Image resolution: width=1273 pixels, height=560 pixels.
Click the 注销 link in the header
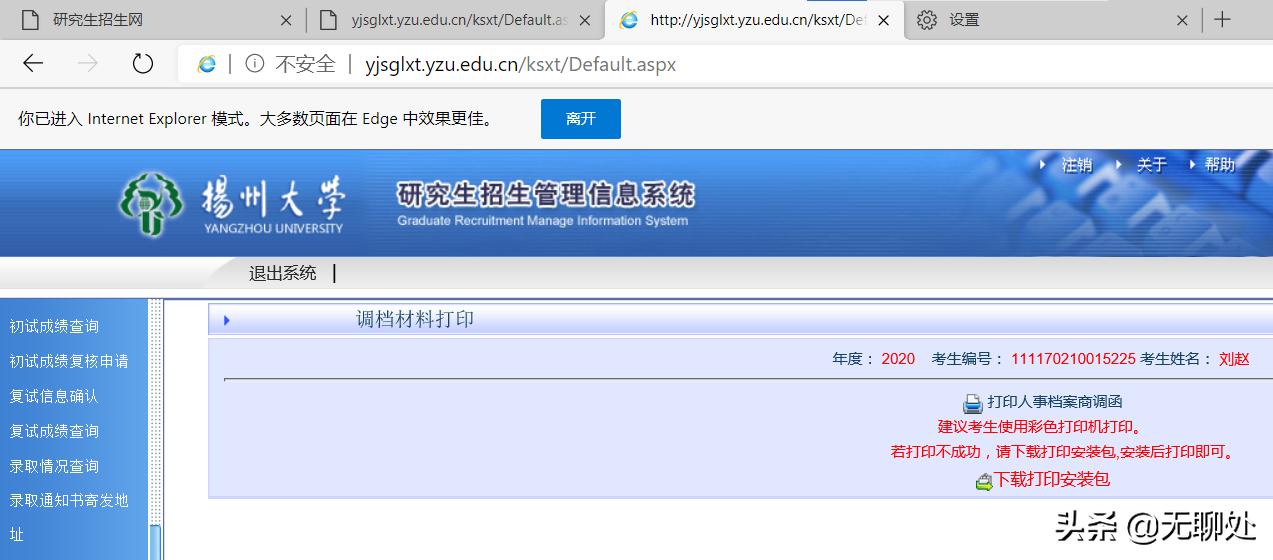(x=1076, y=165)
